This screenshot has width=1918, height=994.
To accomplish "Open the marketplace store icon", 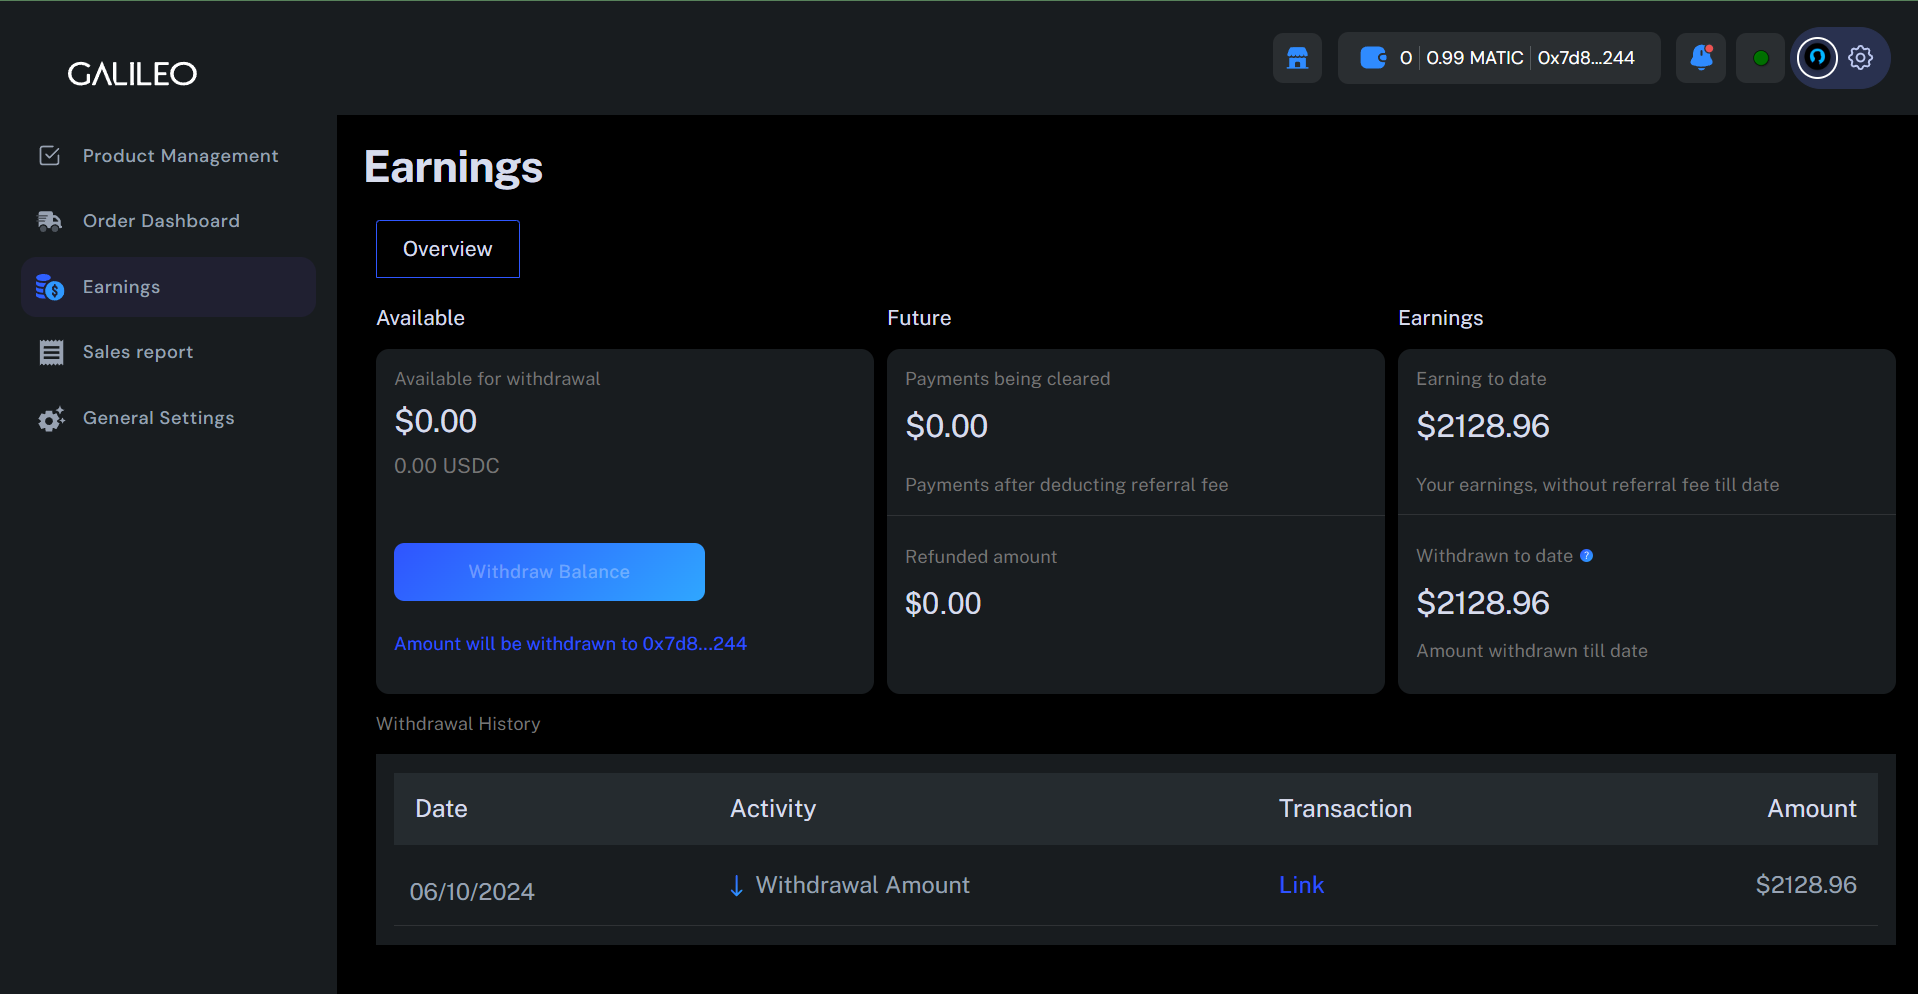I will coord(1297,58).
